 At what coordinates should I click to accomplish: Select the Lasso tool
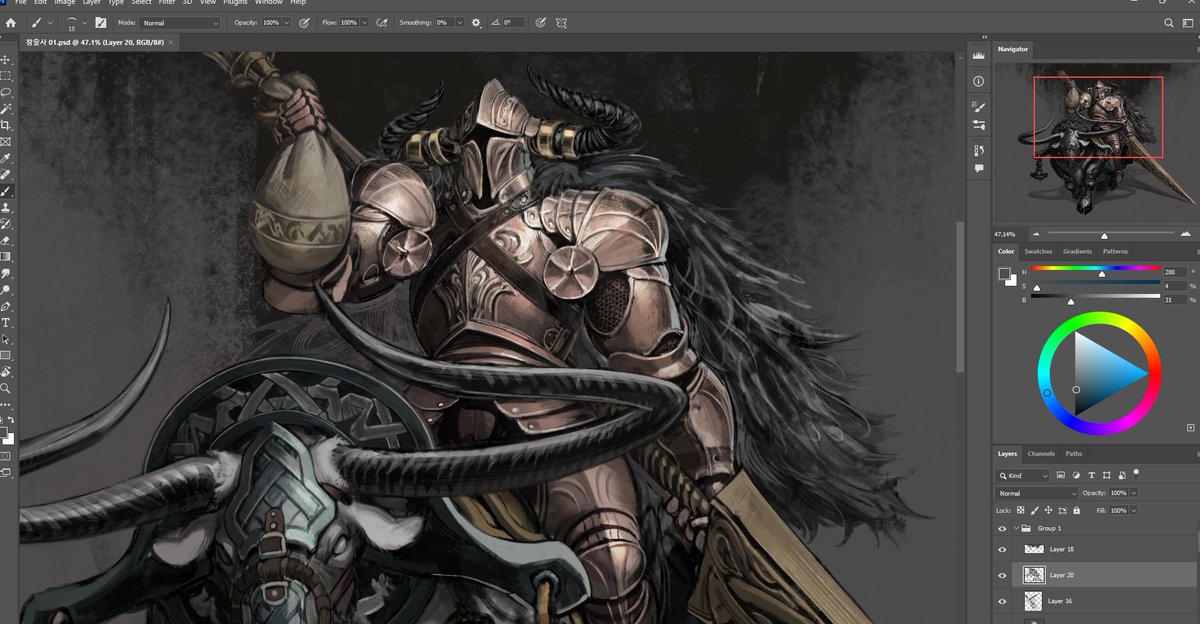point(6,92)
